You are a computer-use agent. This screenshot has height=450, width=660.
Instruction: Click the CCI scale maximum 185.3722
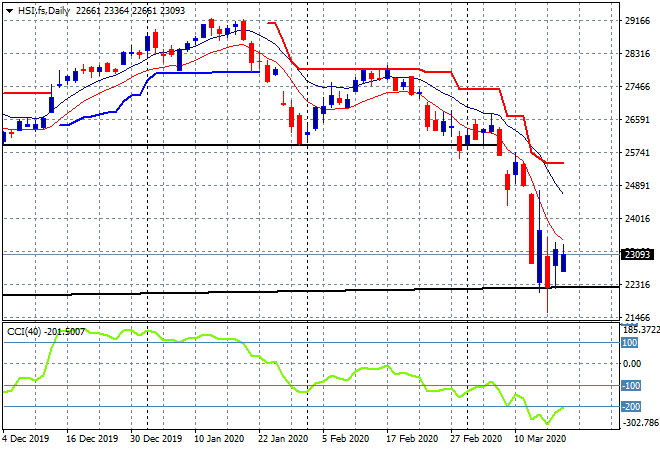(x=641, y=330)
